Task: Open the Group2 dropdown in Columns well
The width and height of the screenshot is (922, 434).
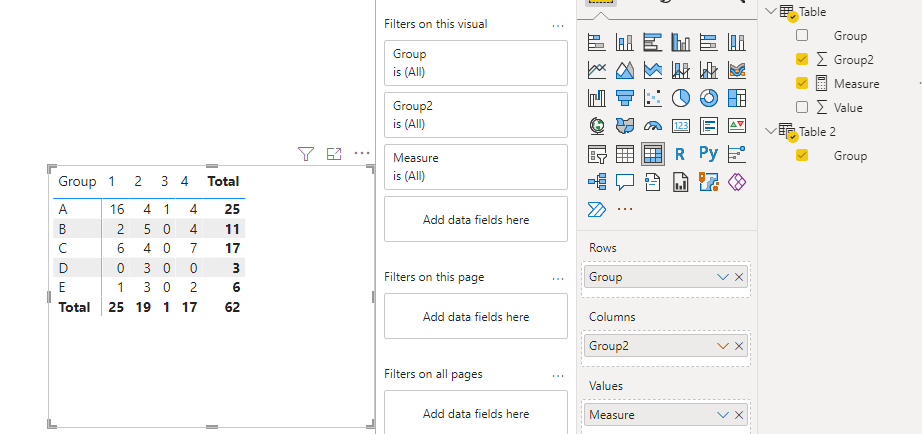Action: pos(723,346)
